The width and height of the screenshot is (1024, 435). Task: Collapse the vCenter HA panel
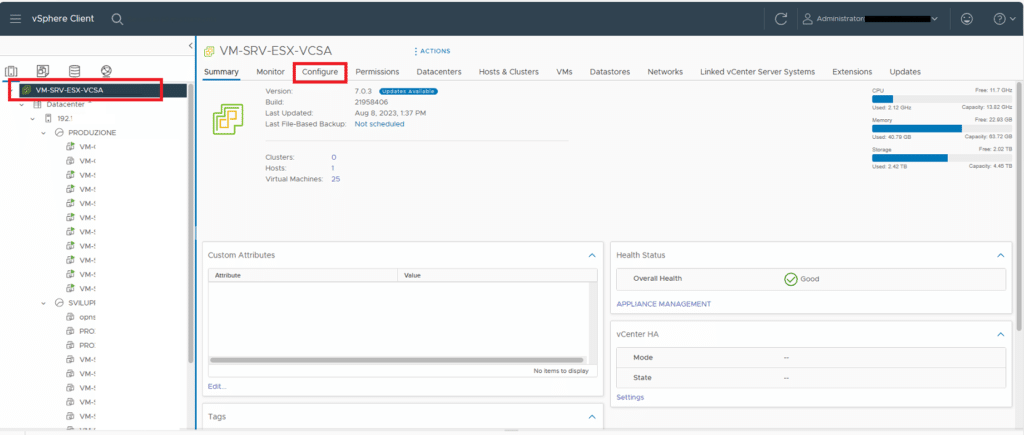pos(1000,334)
